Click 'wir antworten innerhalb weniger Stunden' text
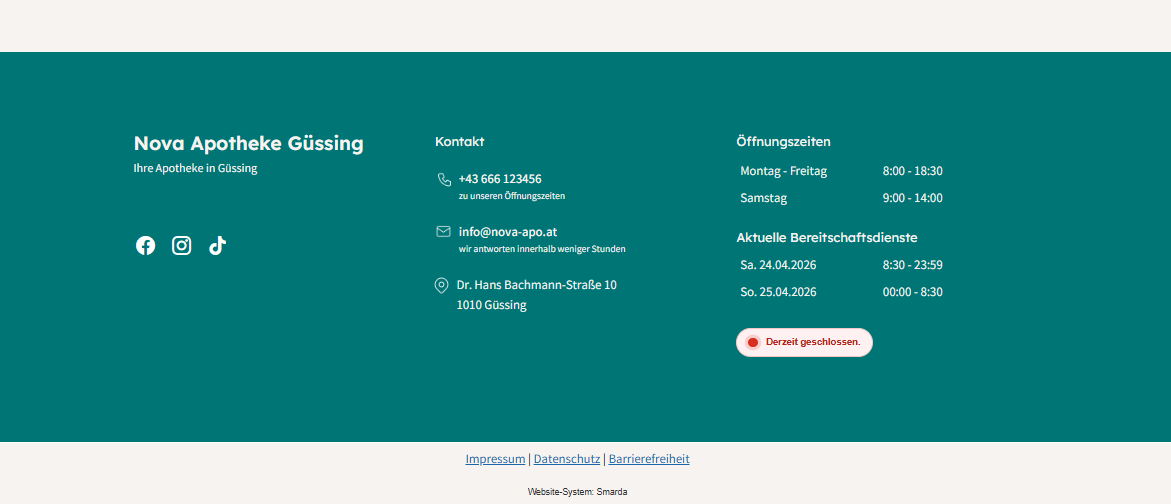 point(542,249)
